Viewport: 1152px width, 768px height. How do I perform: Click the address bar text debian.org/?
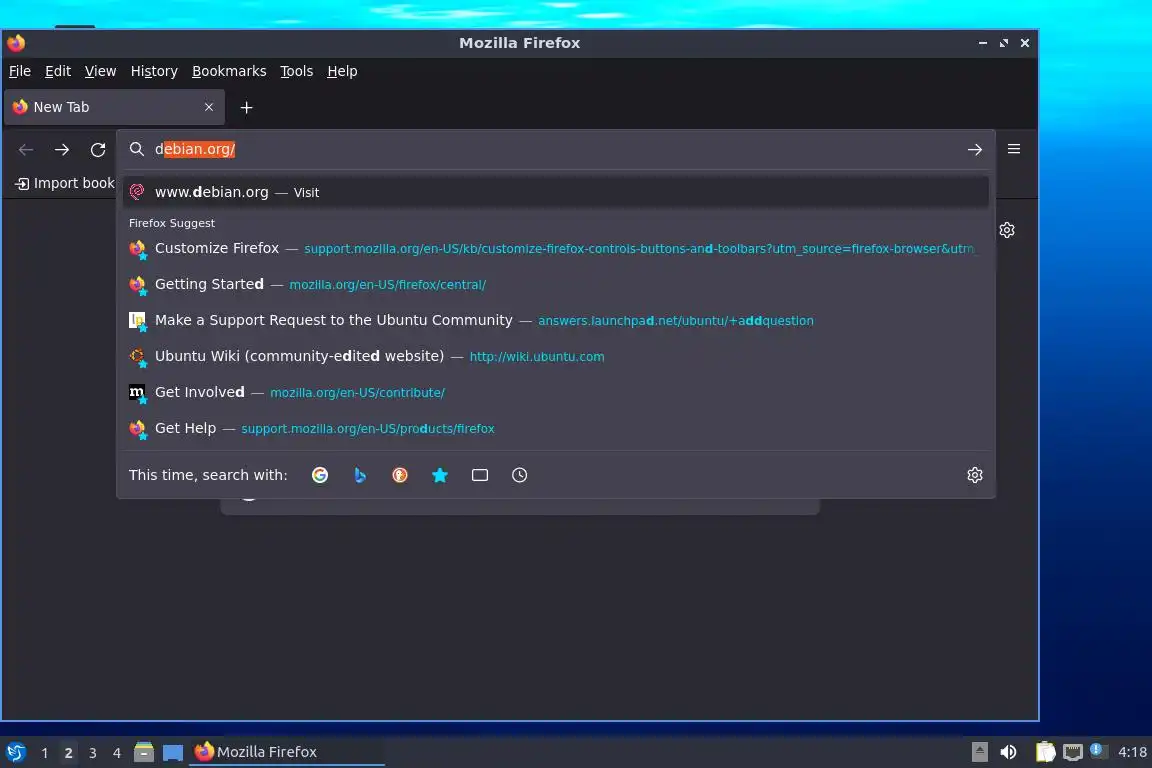pyautogui.click(x=195, y=149)
